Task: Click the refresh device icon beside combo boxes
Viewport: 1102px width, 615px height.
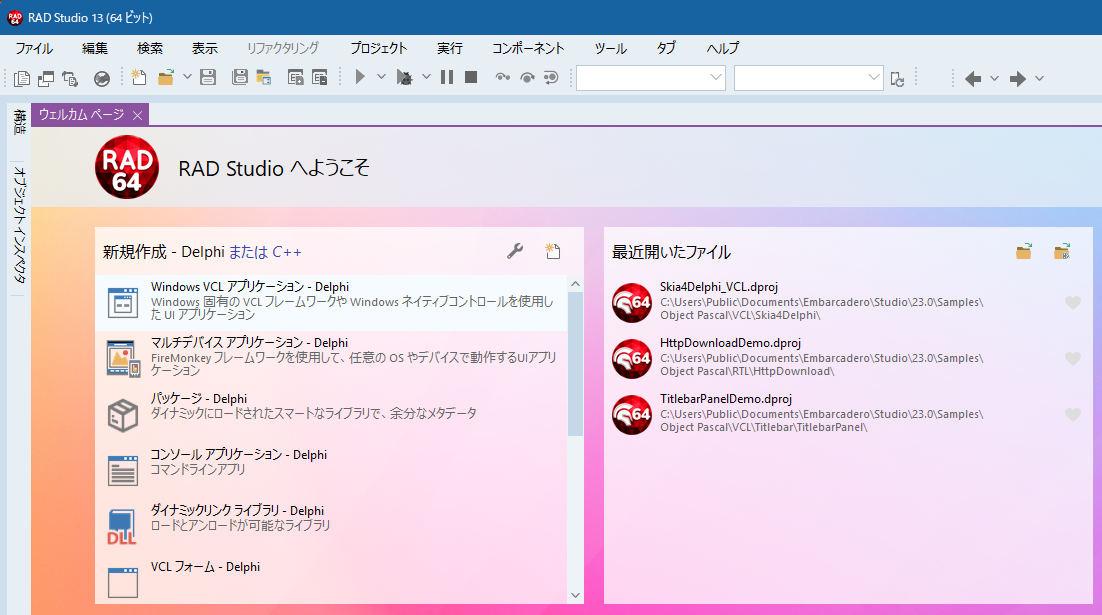Action: point(897,79)
